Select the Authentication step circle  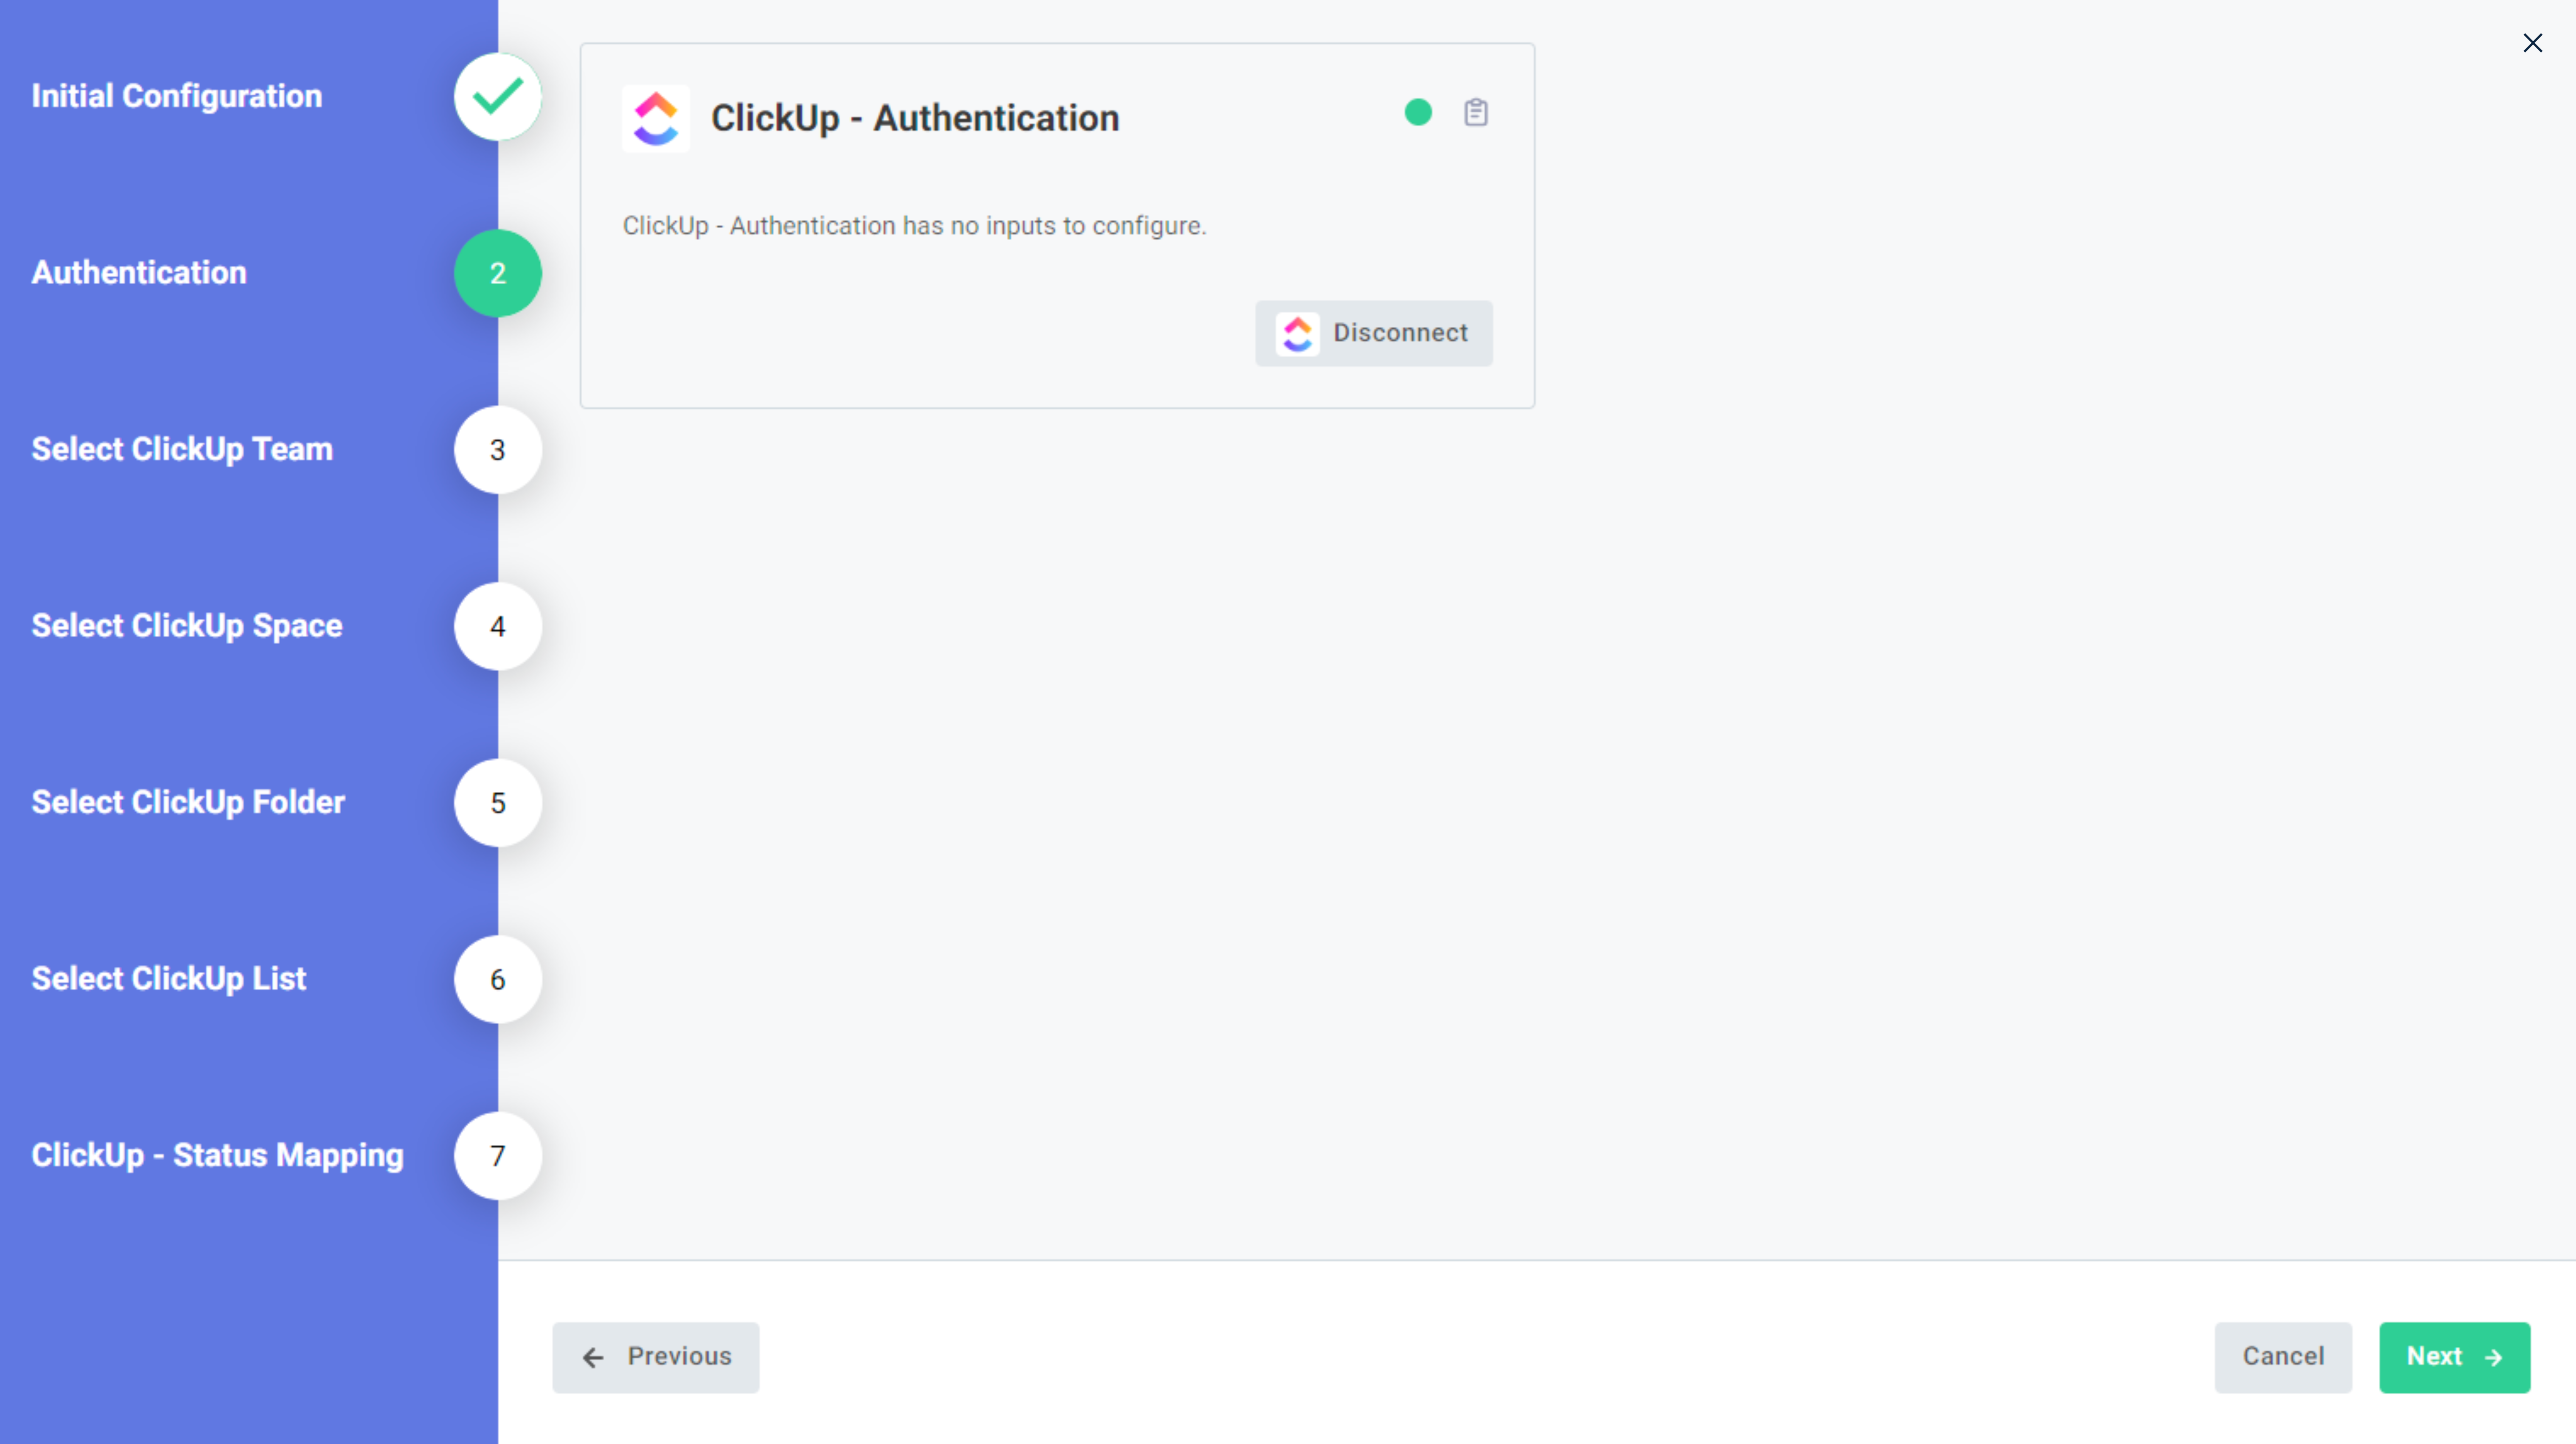point(497,272)
